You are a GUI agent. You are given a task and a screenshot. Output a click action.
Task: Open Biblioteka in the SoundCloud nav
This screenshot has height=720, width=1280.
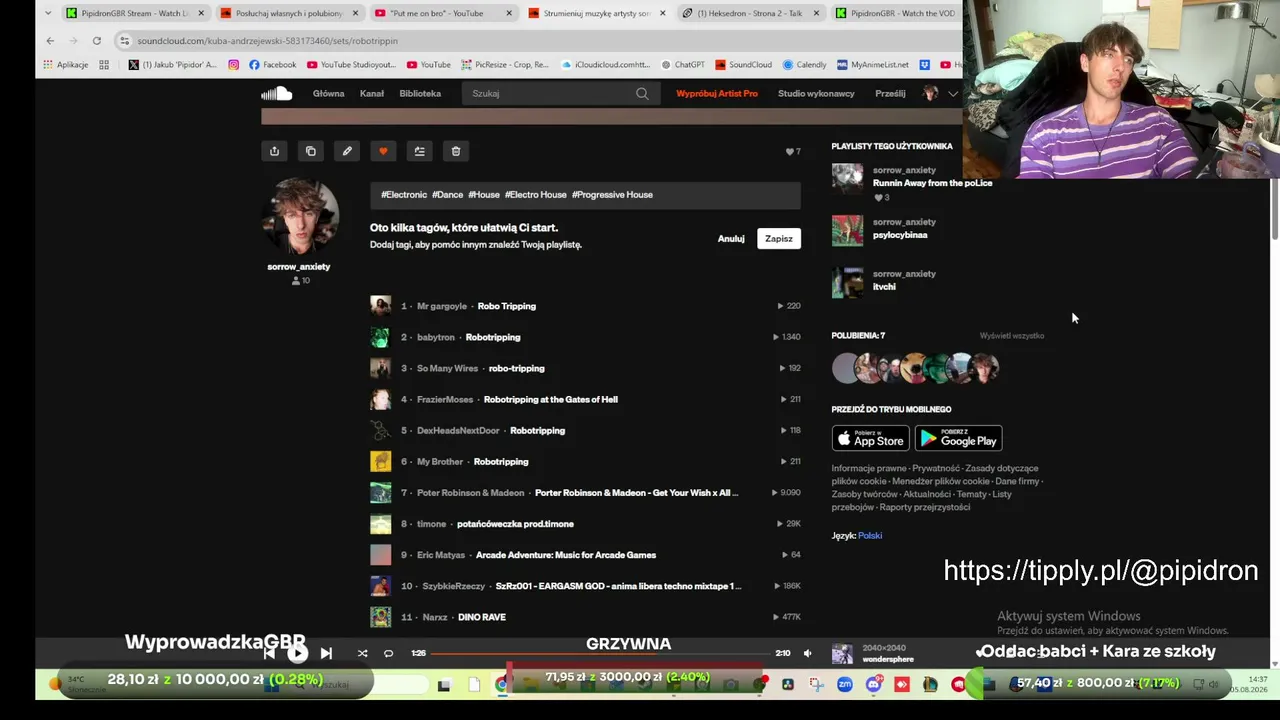tap(420, 93)
